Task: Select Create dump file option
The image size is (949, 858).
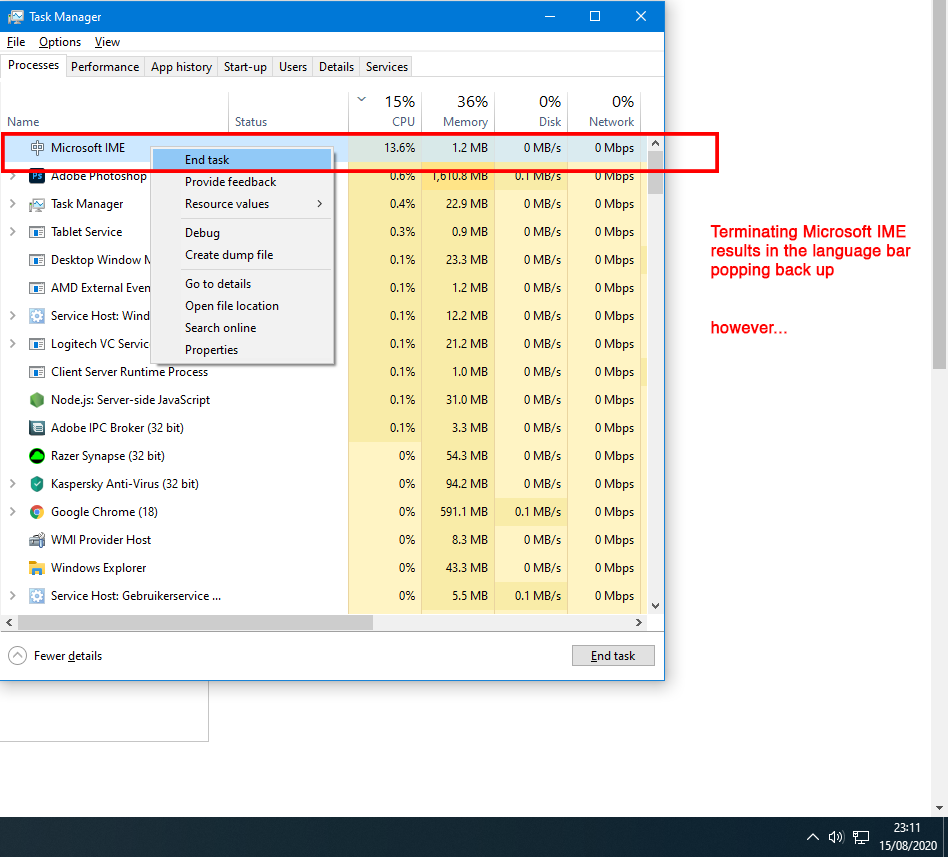Action: click(x=242, y=255)
